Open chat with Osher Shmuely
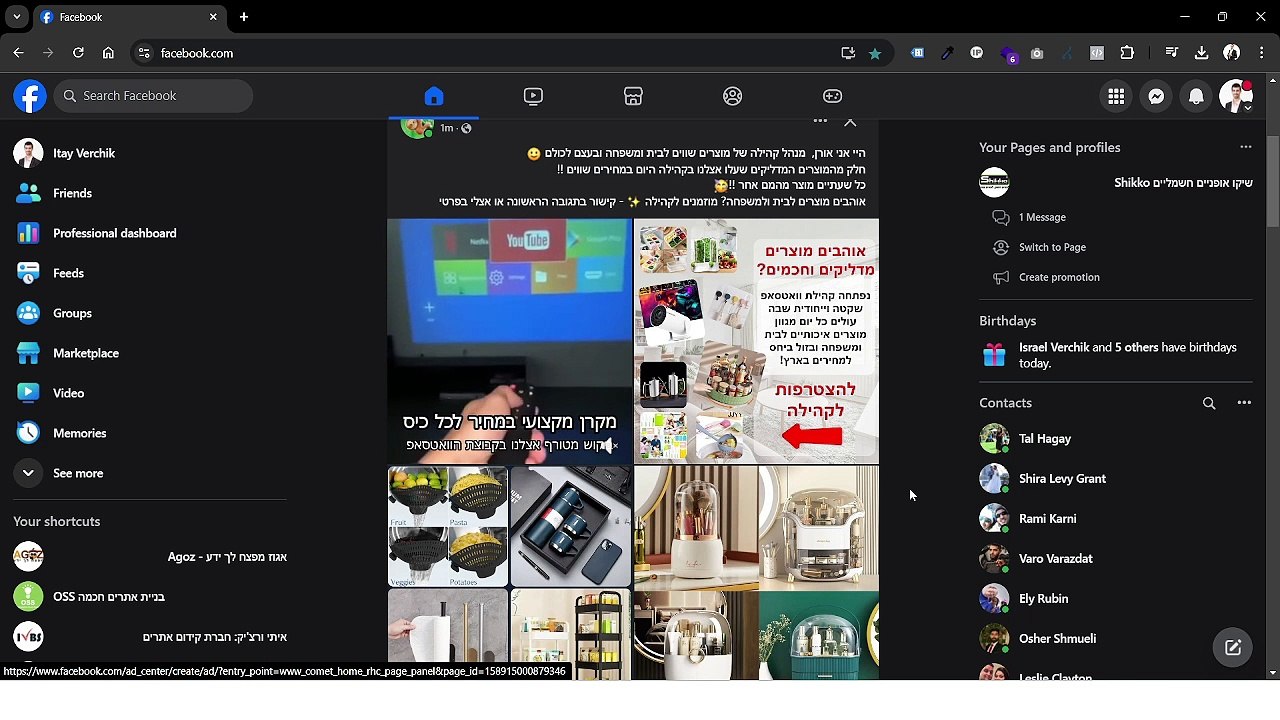 pyautogui.click(x=1116, y=639)
